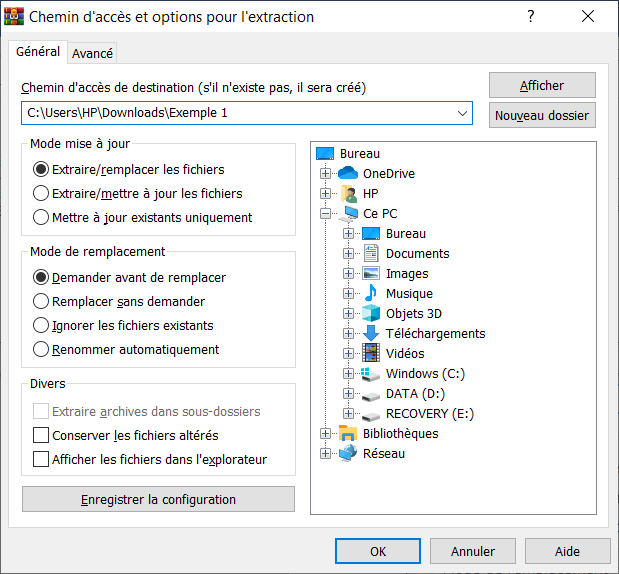
Task: Expand the OneDrive tree node
Action: tap(325, 173)
